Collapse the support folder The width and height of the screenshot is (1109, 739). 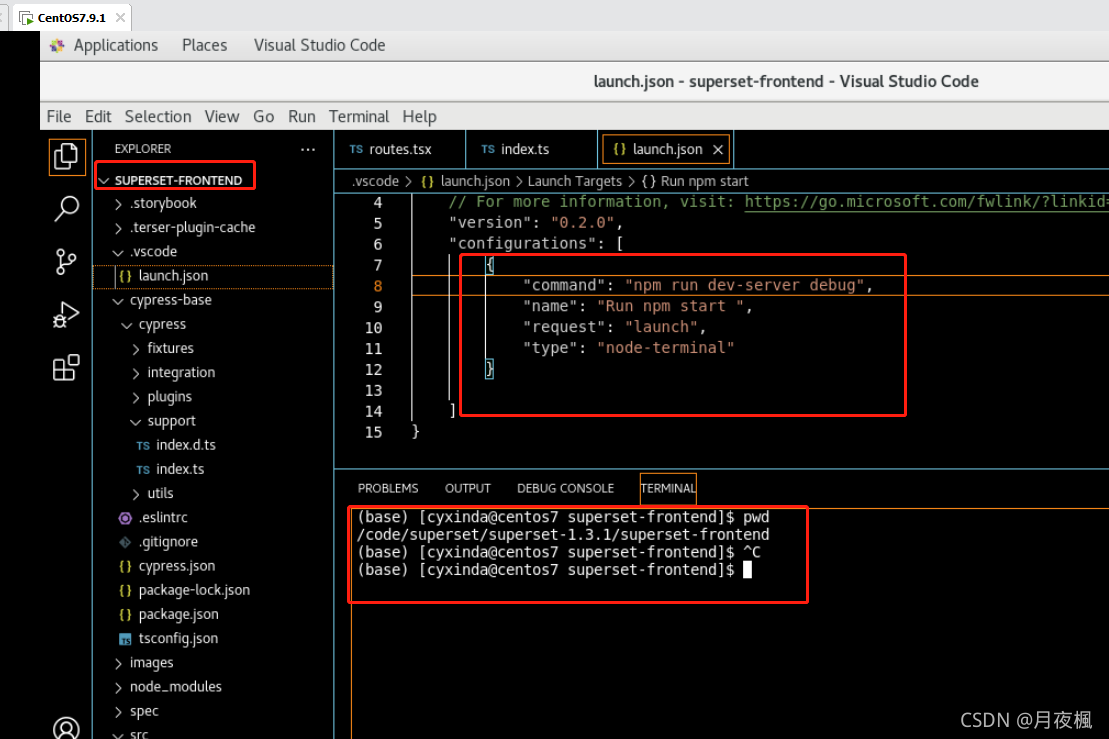(136, 421)
